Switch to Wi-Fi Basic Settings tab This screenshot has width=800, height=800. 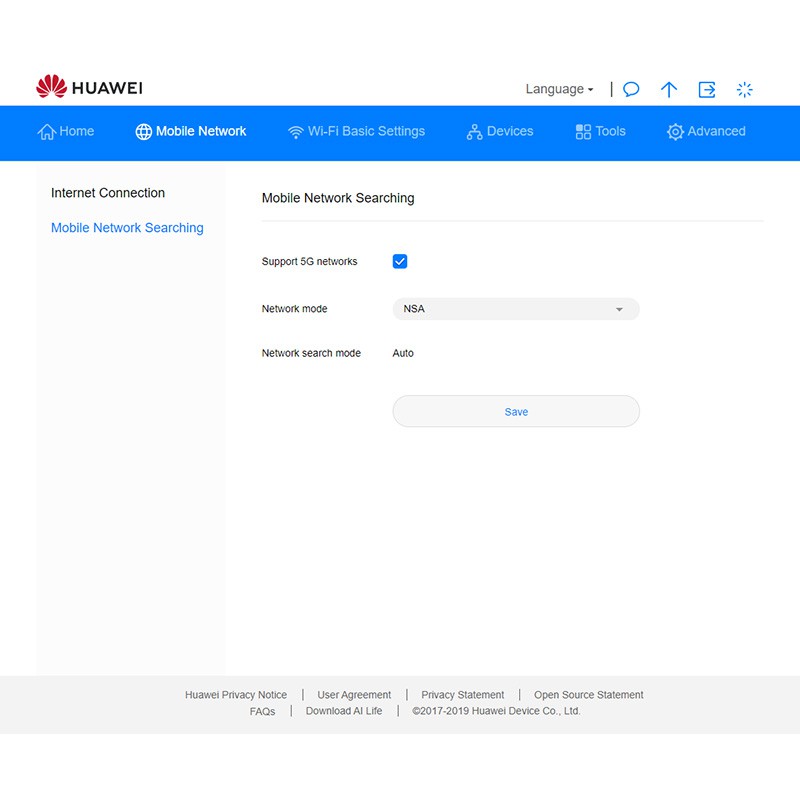356,131
